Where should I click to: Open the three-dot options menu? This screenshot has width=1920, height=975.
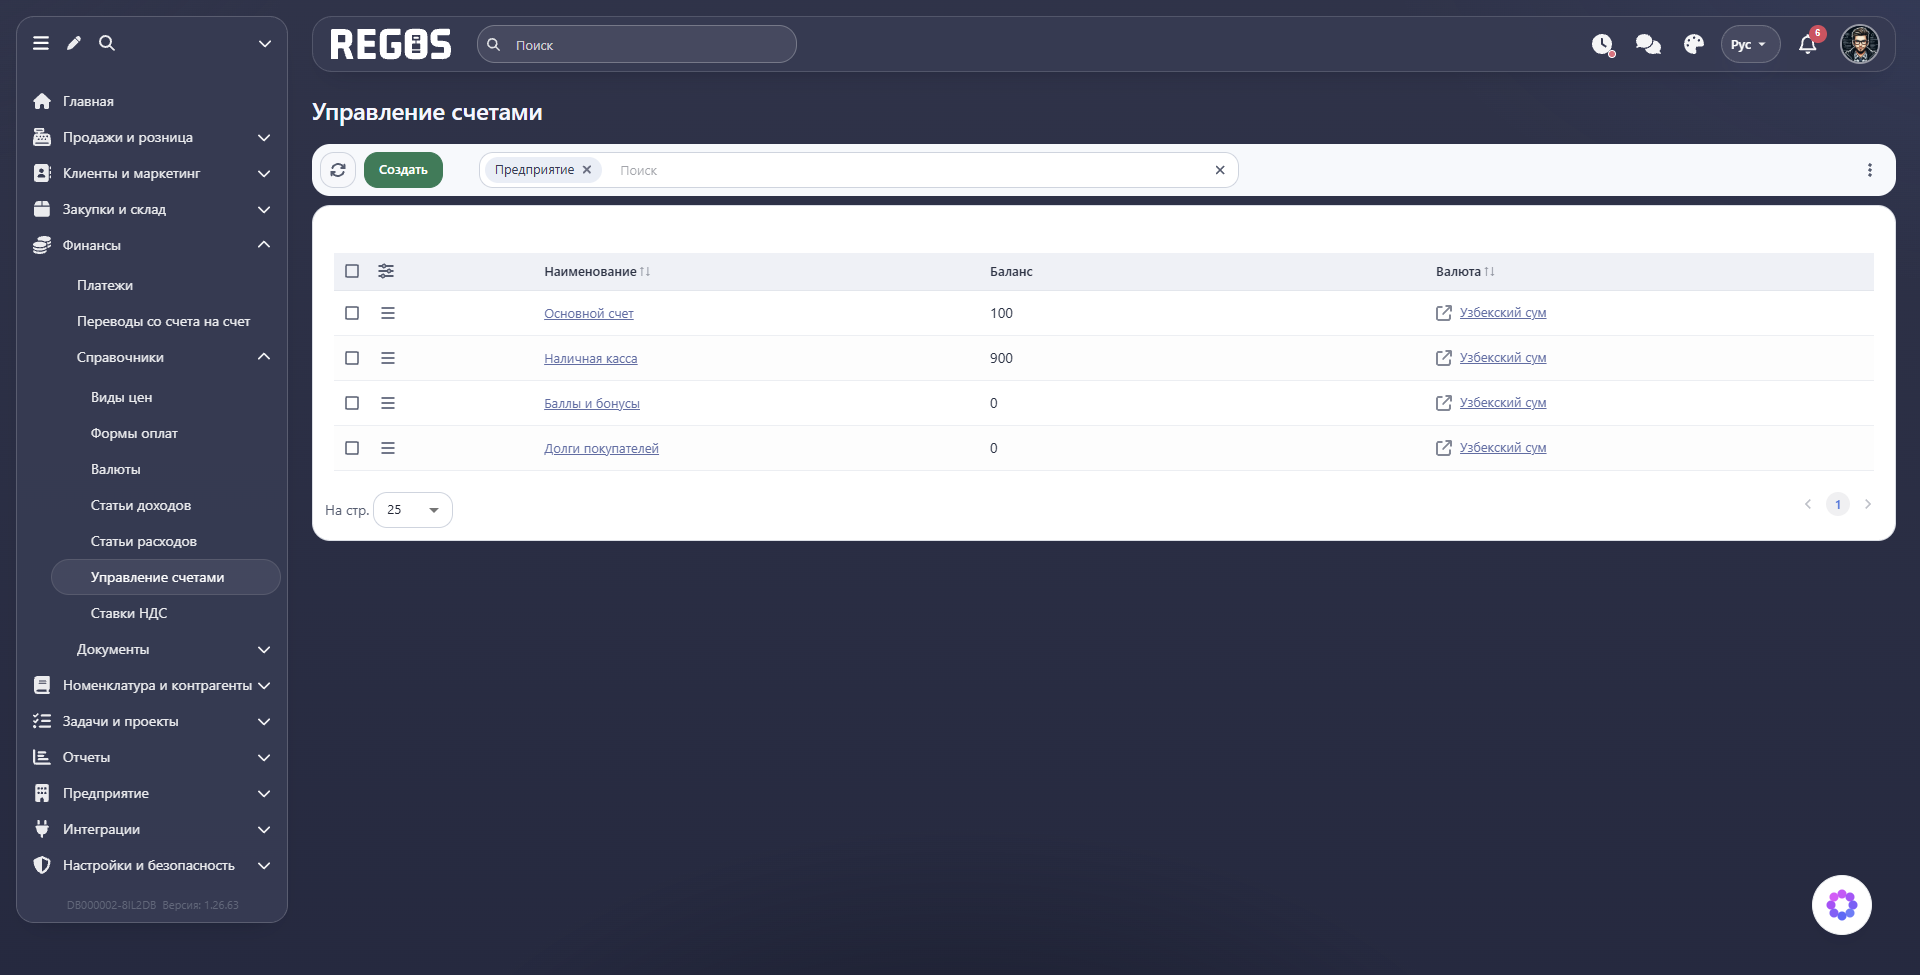click(1870, 170)
